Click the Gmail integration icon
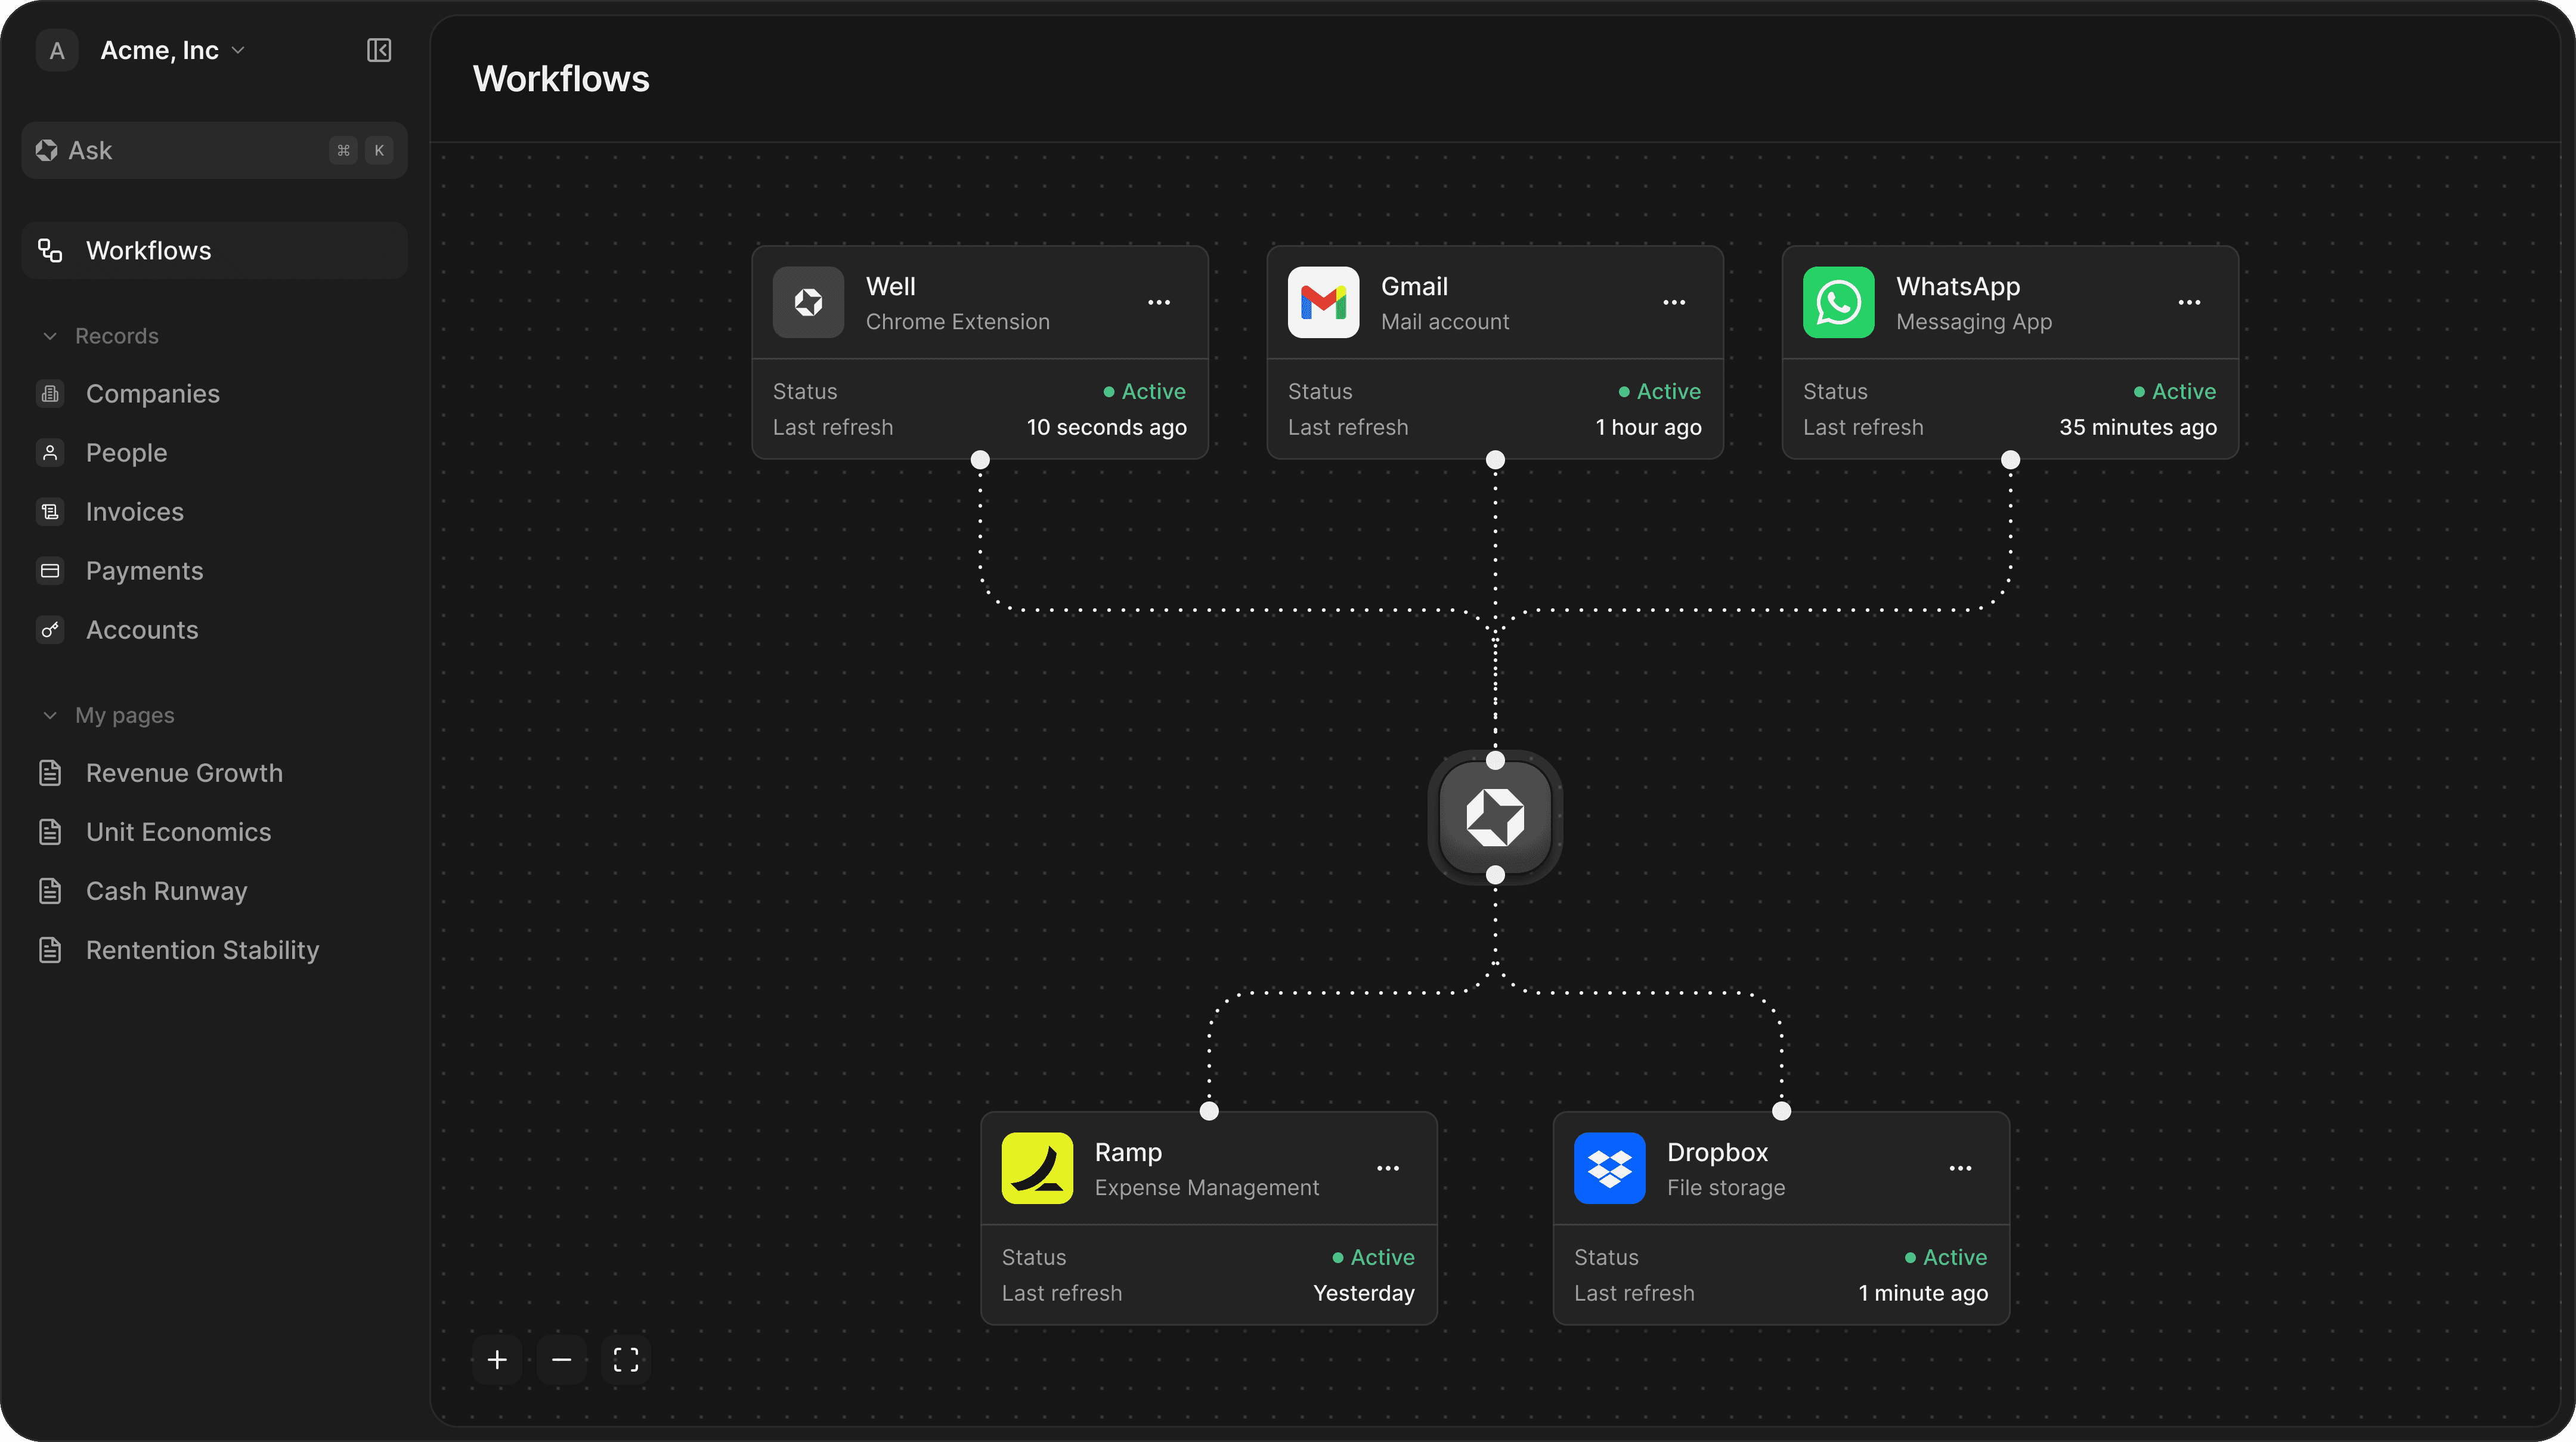Viewport: 2576px width, 1442px height. pos(1322,302)
